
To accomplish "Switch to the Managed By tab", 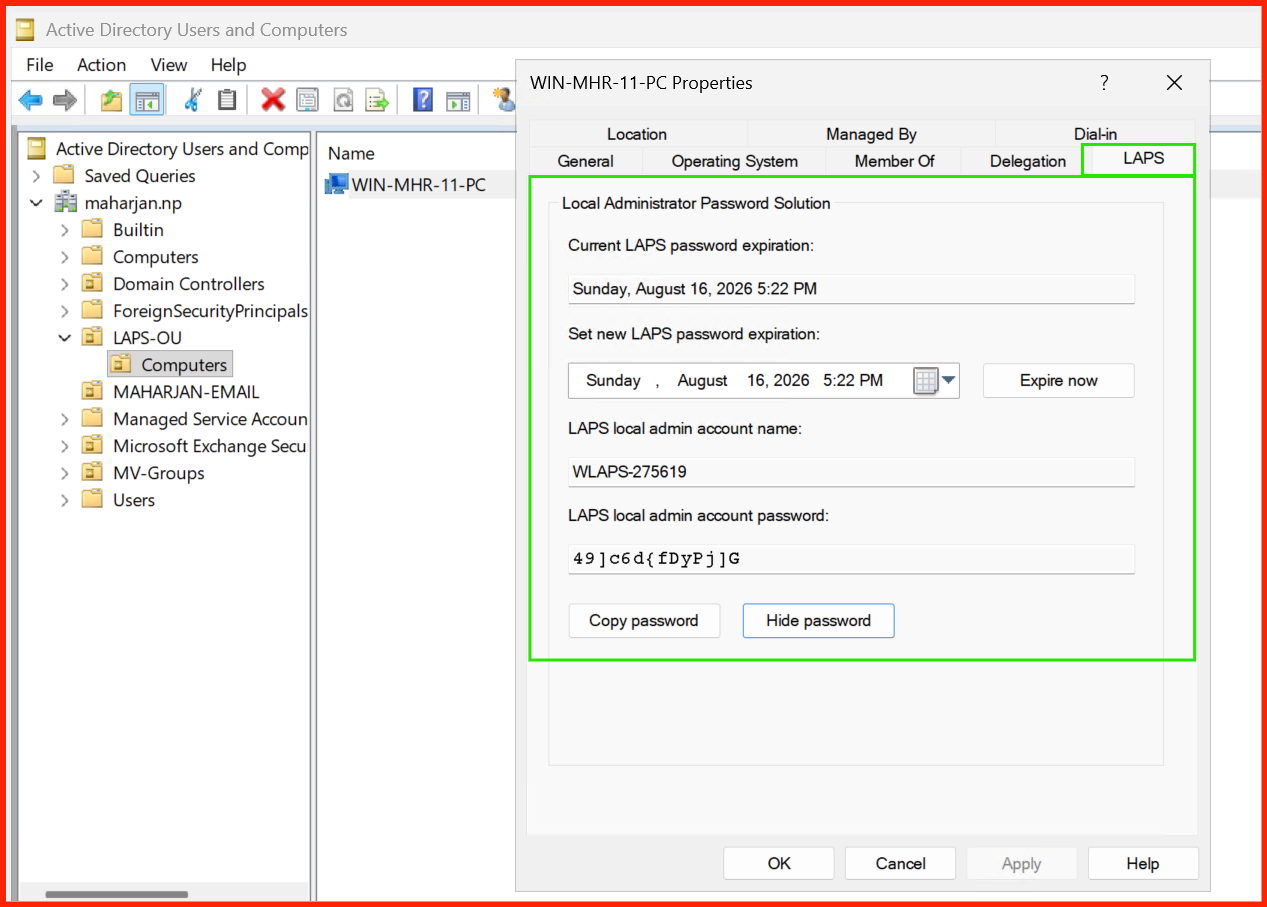I will (x=871, y=134).
